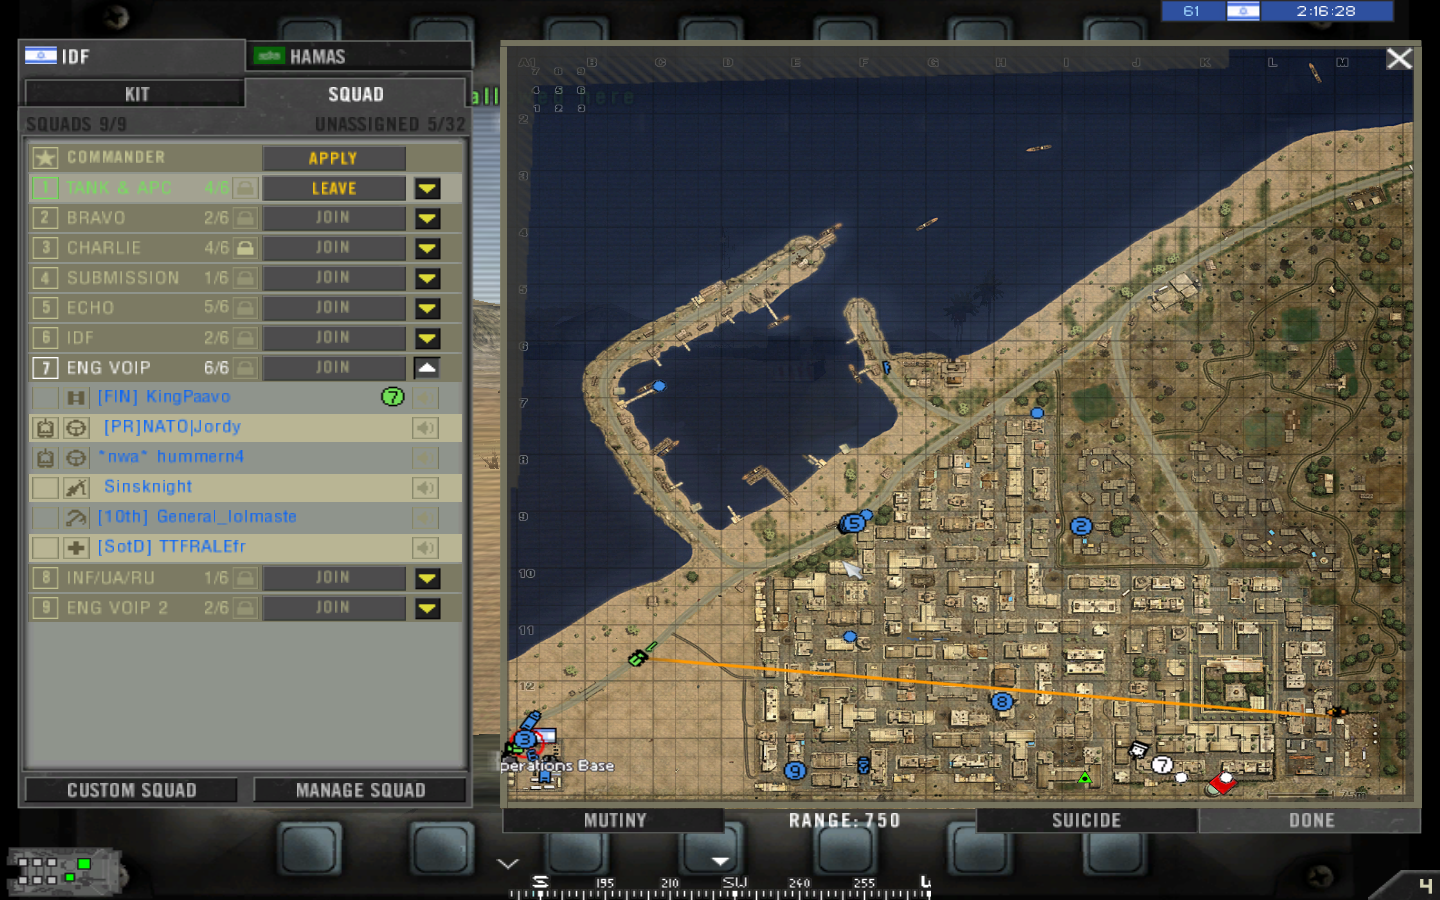1440x900 pixels.
Task: Click the MUTINY button
Action: (x=614, y=820)
